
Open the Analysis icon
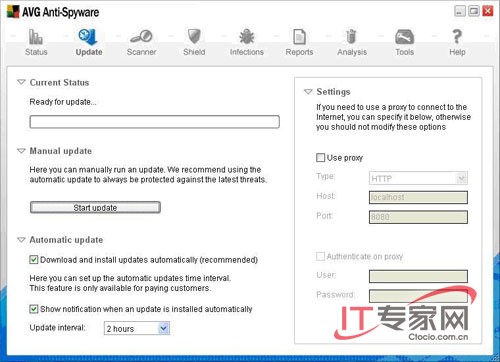pyautogui.click(x=351, y=37)
